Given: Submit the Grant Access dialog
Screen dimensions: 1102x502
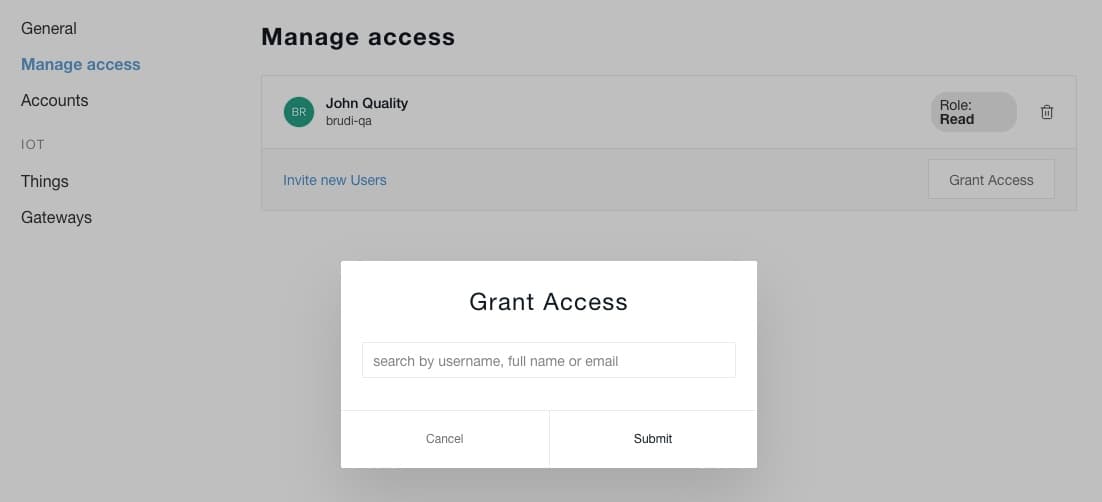Looking at the screenshot, I should (653, 439).
